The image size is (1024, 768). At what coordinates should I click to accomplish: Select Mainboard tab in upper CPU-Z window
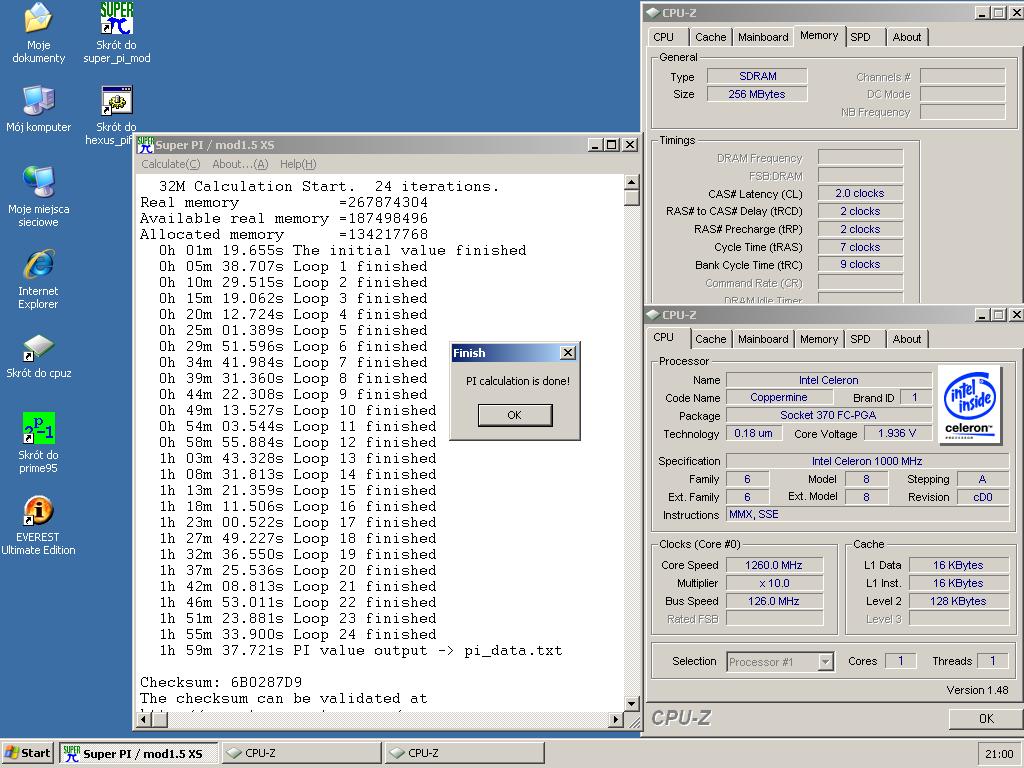pos(763,37)
